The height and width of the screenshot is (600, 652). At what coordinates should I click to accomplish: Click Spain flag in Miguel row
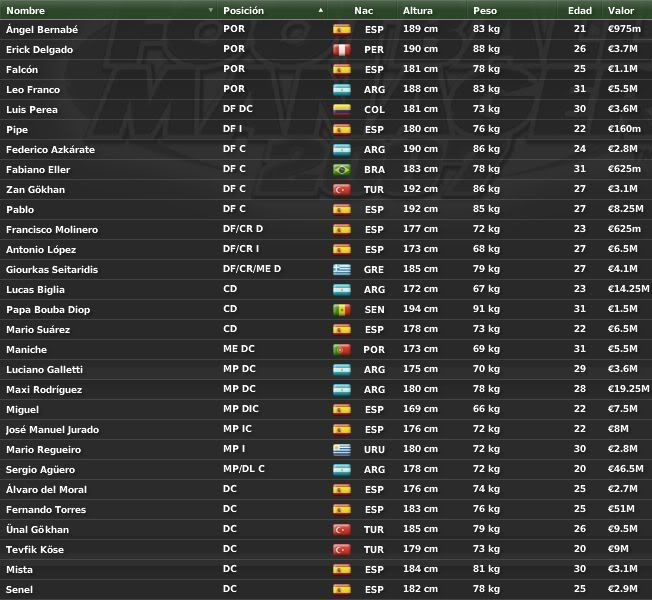[342, 410]
